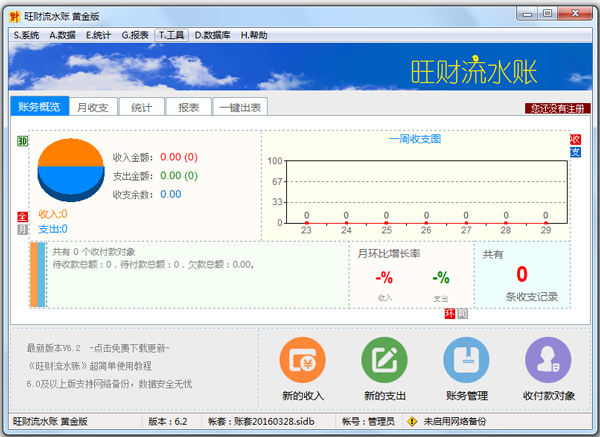Select the red 环 growth rate toggle
The width and height of the screenshot is (600, 437).
click(x=450, y=314)
